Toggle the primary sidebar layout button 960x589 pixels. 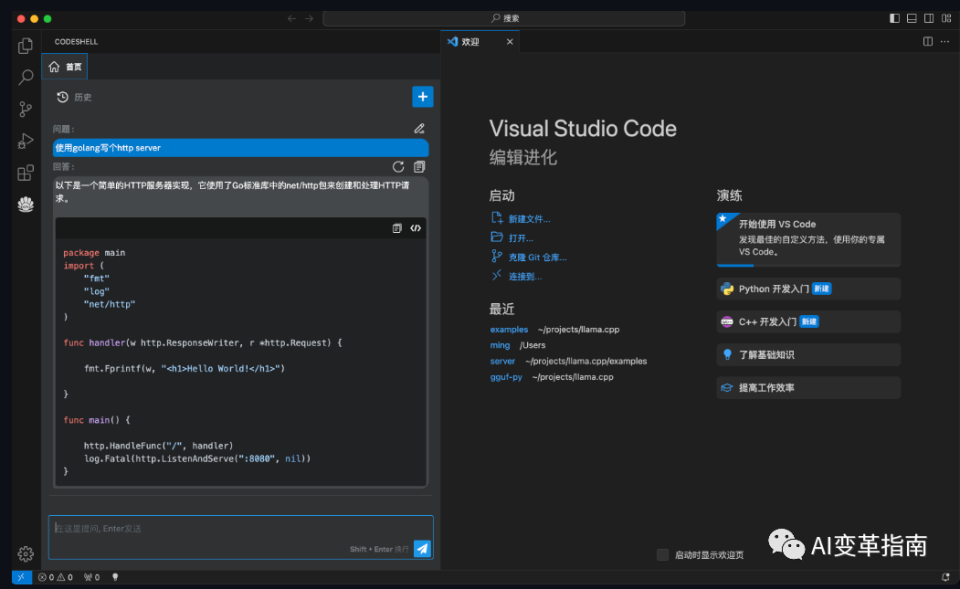(894, 18)
